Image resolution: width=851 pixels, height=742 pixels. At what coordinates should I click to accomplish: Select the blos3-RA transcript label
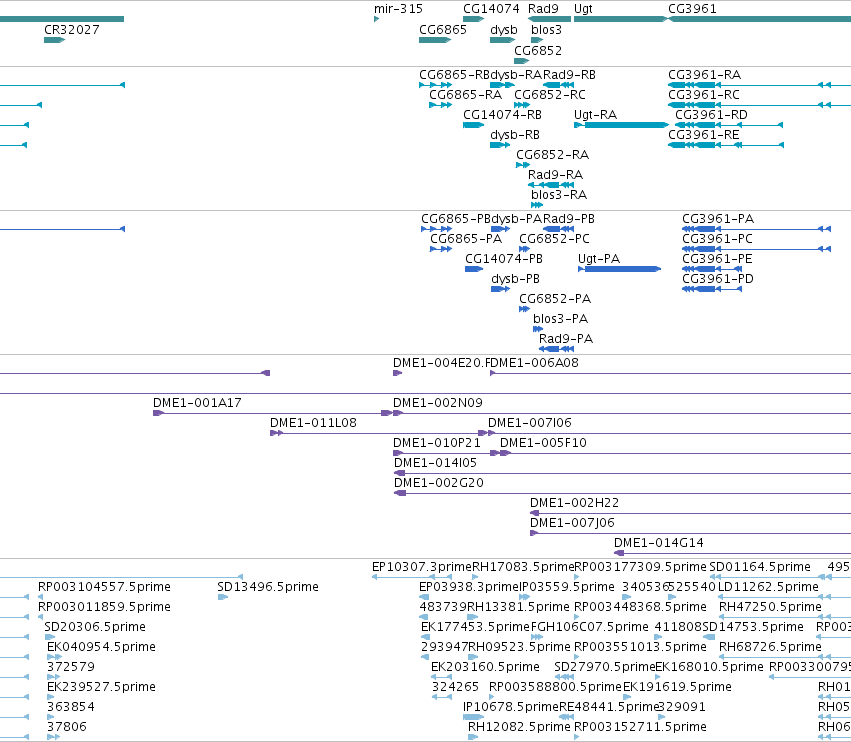point(558,194)
